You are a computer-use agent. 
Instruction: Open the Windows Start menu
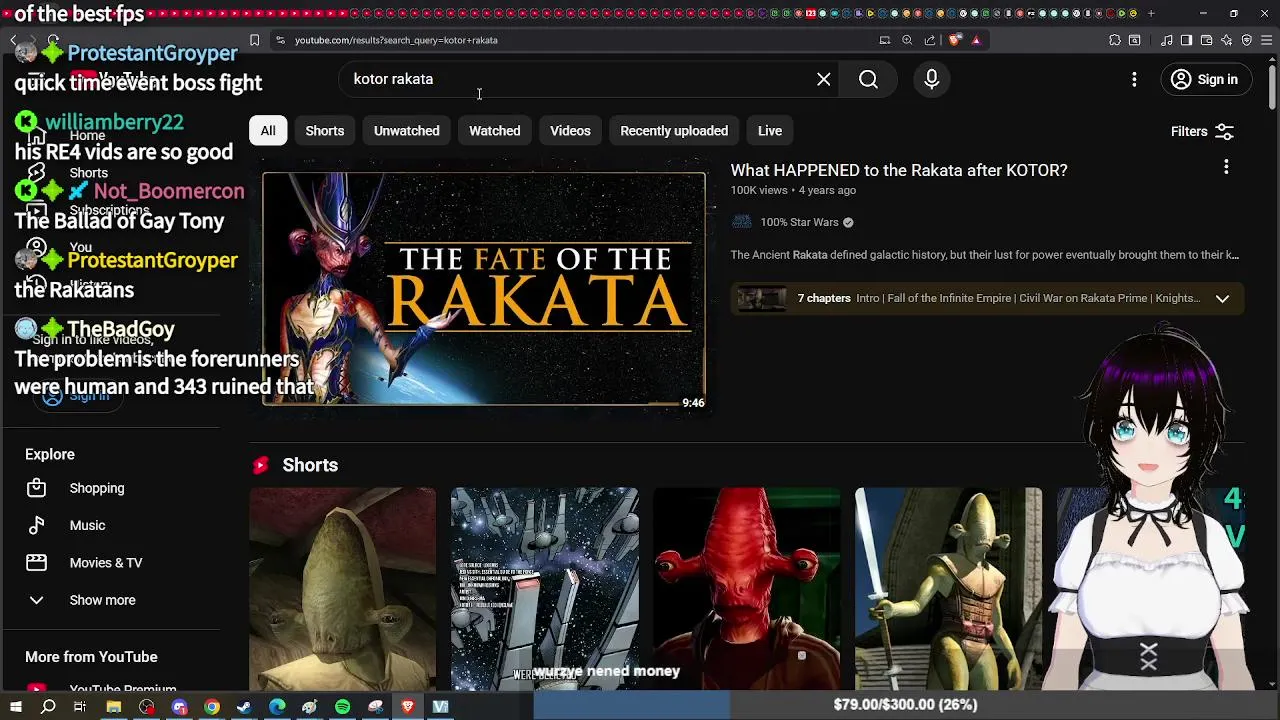click(16, 707)
